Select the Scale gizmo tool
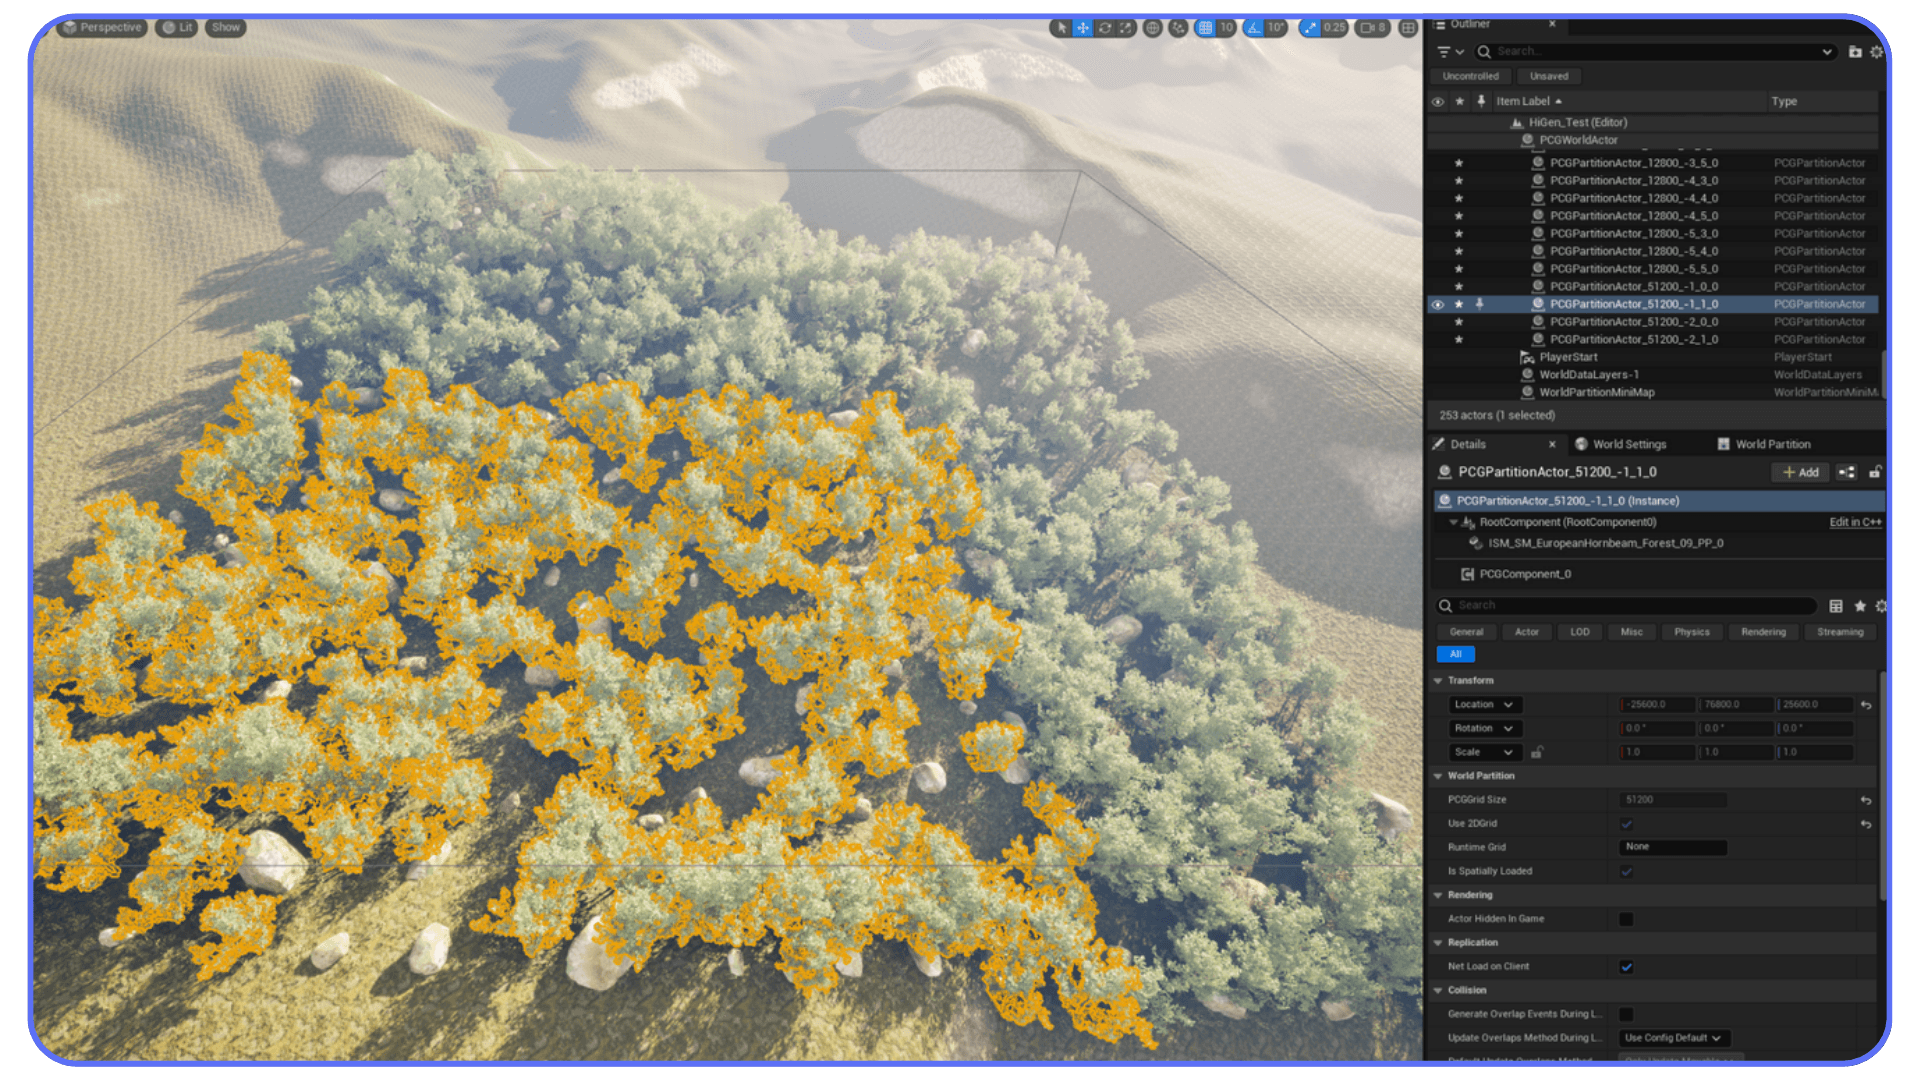Viewport: 1920px width, 1080px height. tap(1126, 28)
